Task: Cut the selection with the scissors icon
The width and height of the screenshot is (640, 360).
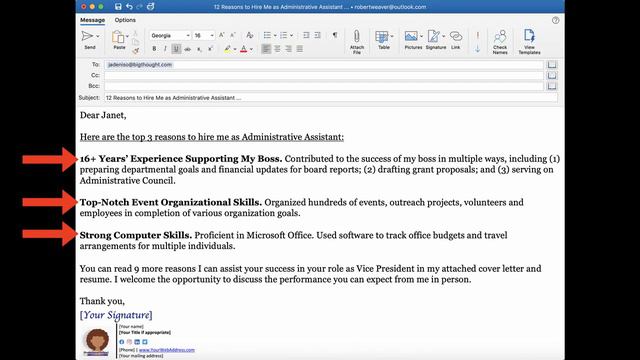Action: coord(136,33)
